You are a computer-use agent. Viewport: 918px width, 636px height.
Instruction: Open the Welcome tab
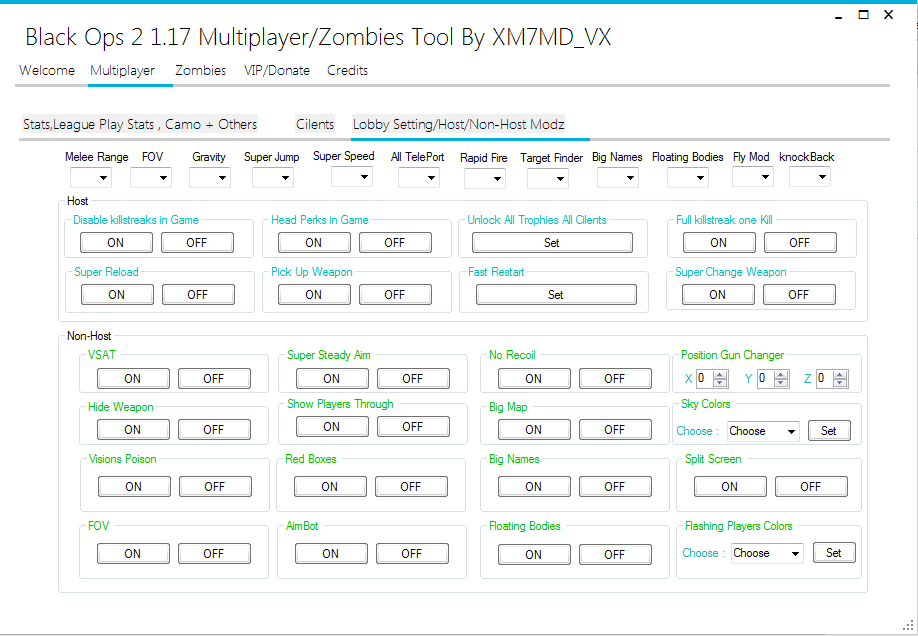tap(47, 70)
